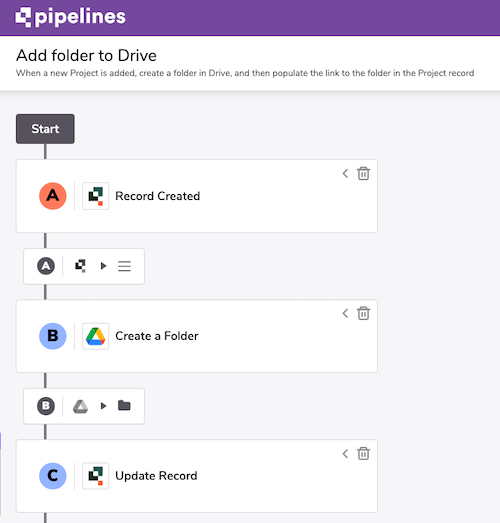This screenshot has width=500, height=523.
Task: Open step A output list icon
Action: tap(124, 266)
